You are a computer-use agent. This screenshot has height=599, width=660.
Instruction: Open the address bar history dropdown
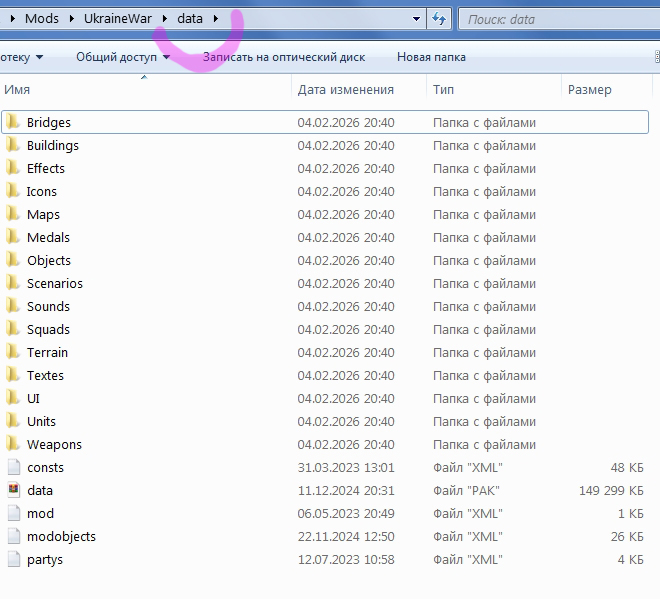[417, 19]
